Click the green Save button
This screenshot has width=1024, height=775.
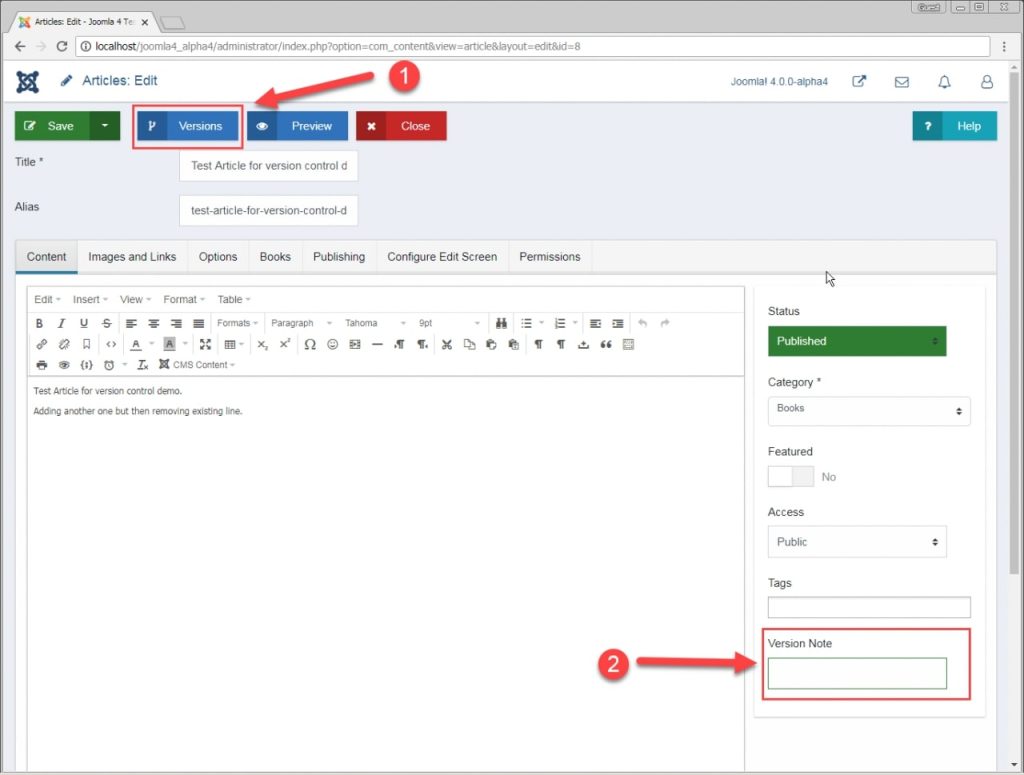[52, 126]
